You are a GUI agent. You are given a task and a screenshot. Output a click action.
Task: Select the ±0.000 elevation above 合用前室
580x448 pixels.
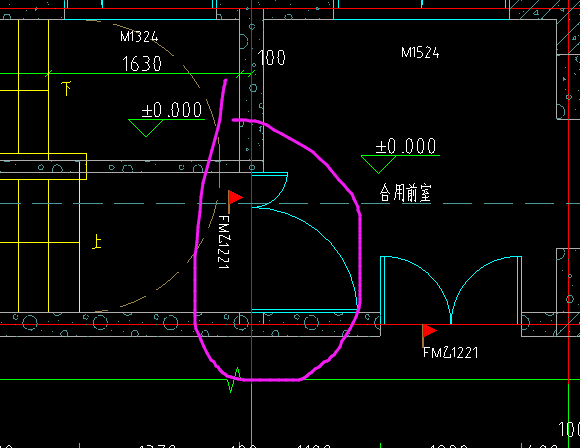coord(405,146)
